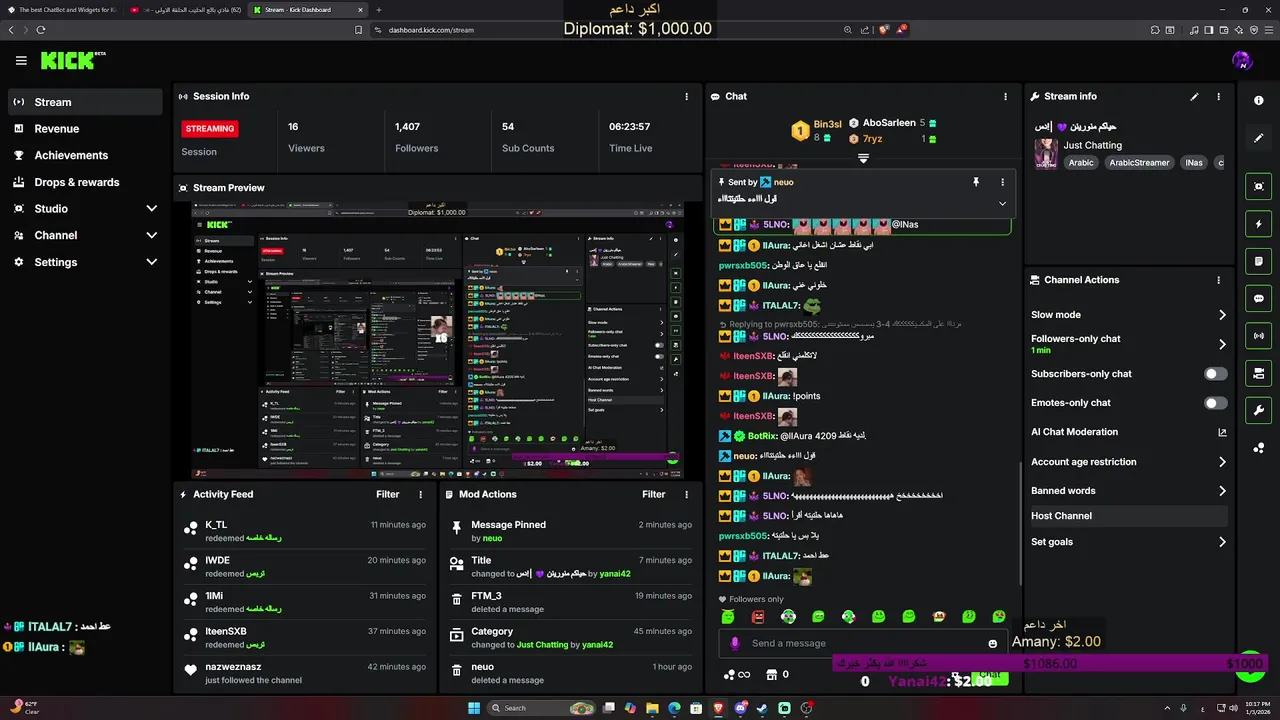Open the hamburger menu beside Kick logo
1280x720 pixels.
pos(21,61)
